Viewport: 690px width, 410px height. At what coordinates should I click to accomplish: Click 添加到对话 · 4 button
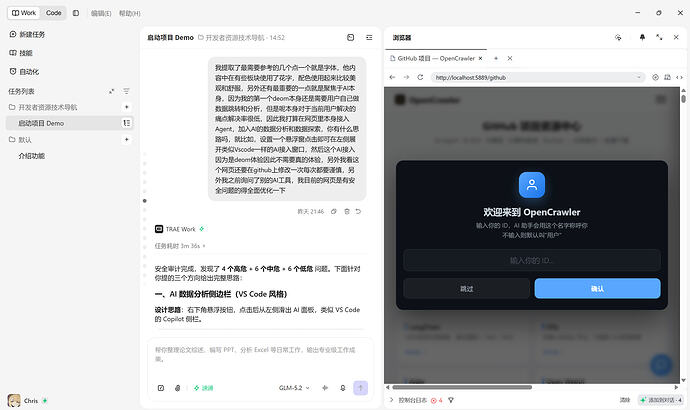[661, 400]
